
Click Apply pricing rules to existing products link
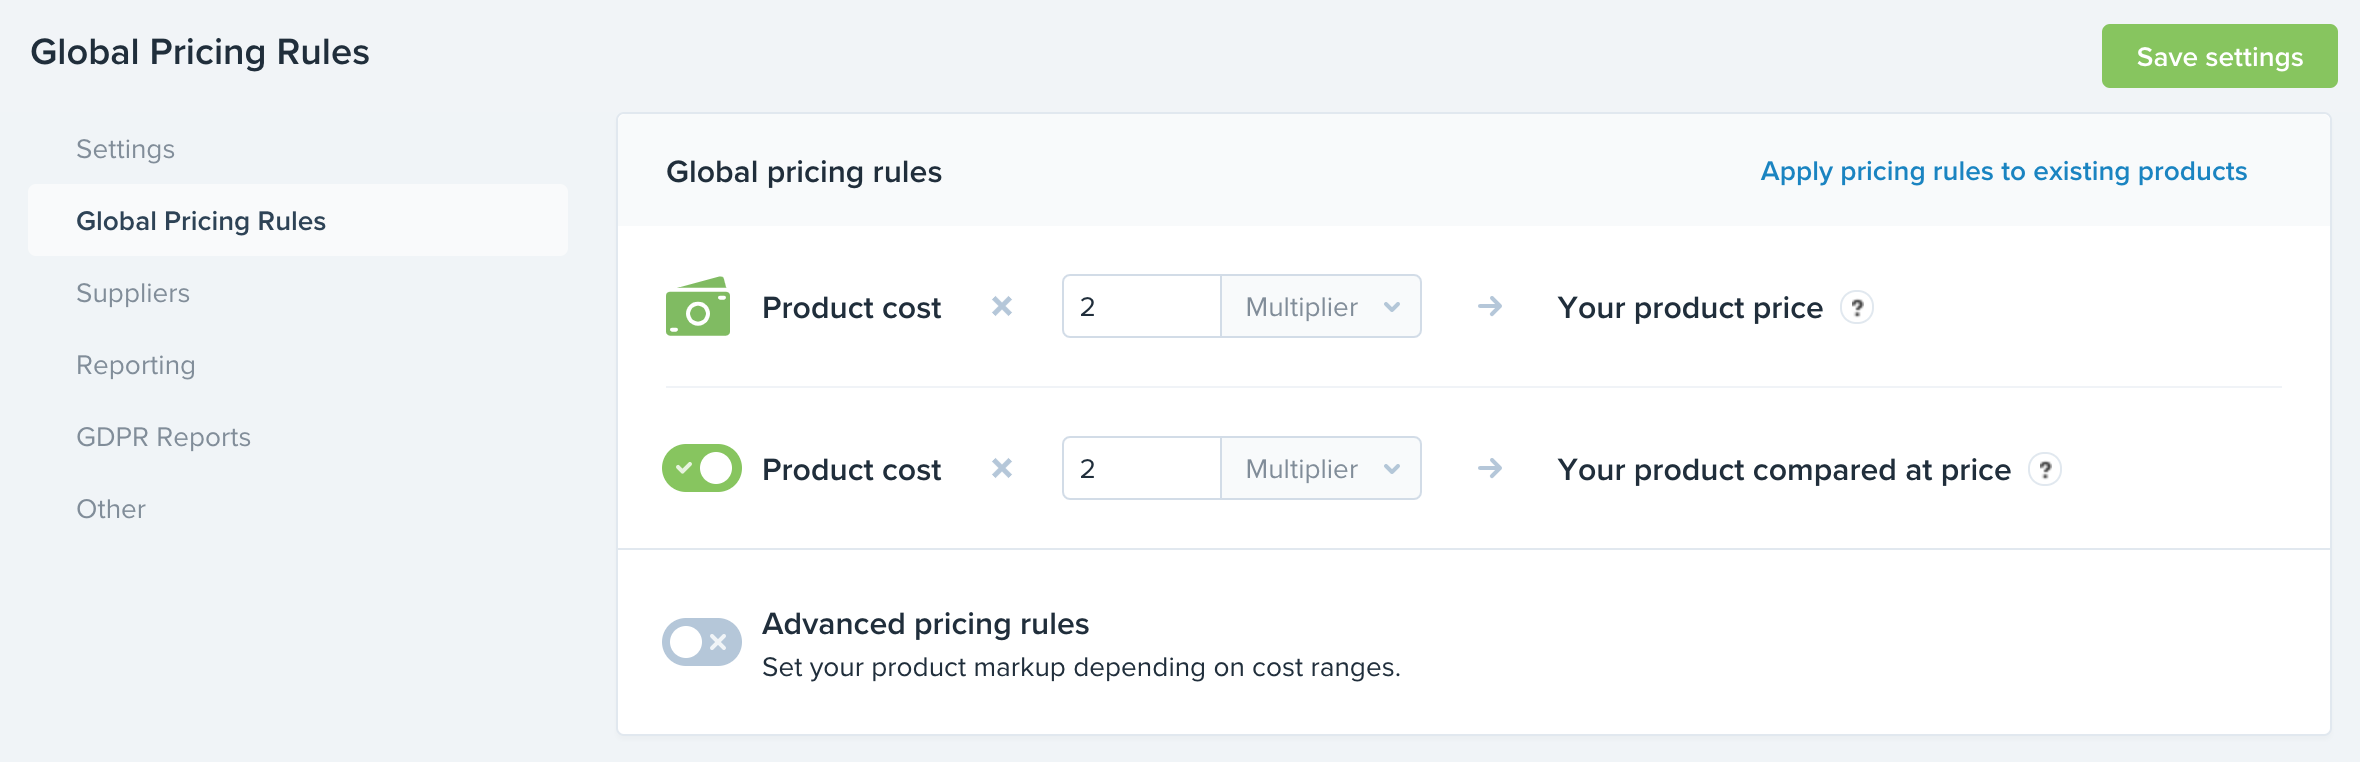2003,172
